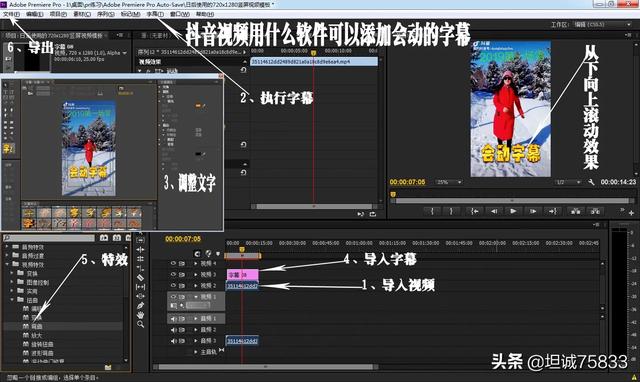Screen dimensions: 640x382
Task: Select the Pen tool
Action: 140,306
